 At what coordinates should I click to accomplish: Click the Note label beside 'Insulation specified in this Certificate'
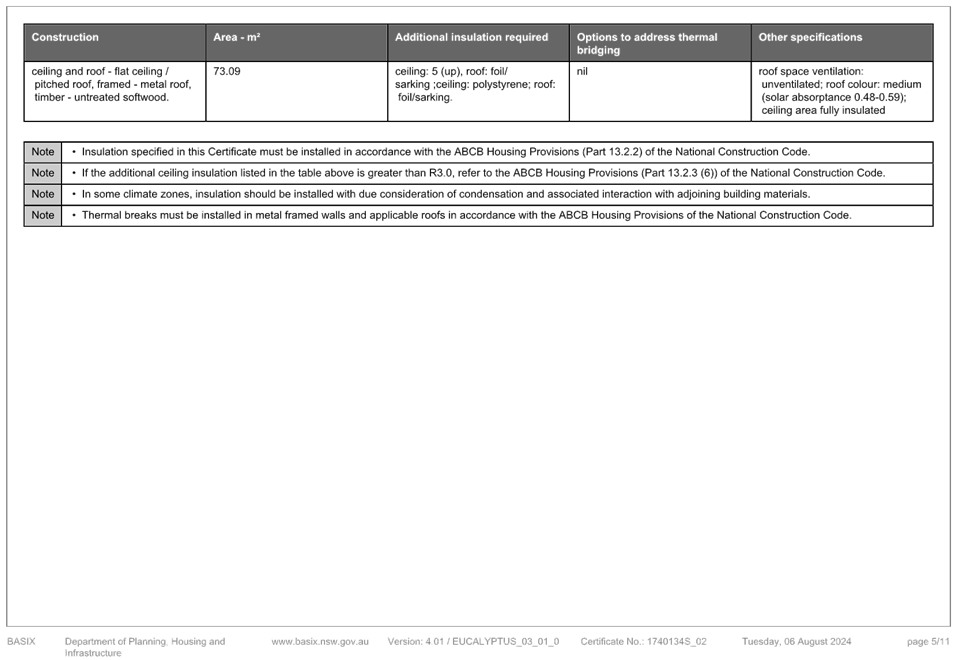tap(43, 152)
